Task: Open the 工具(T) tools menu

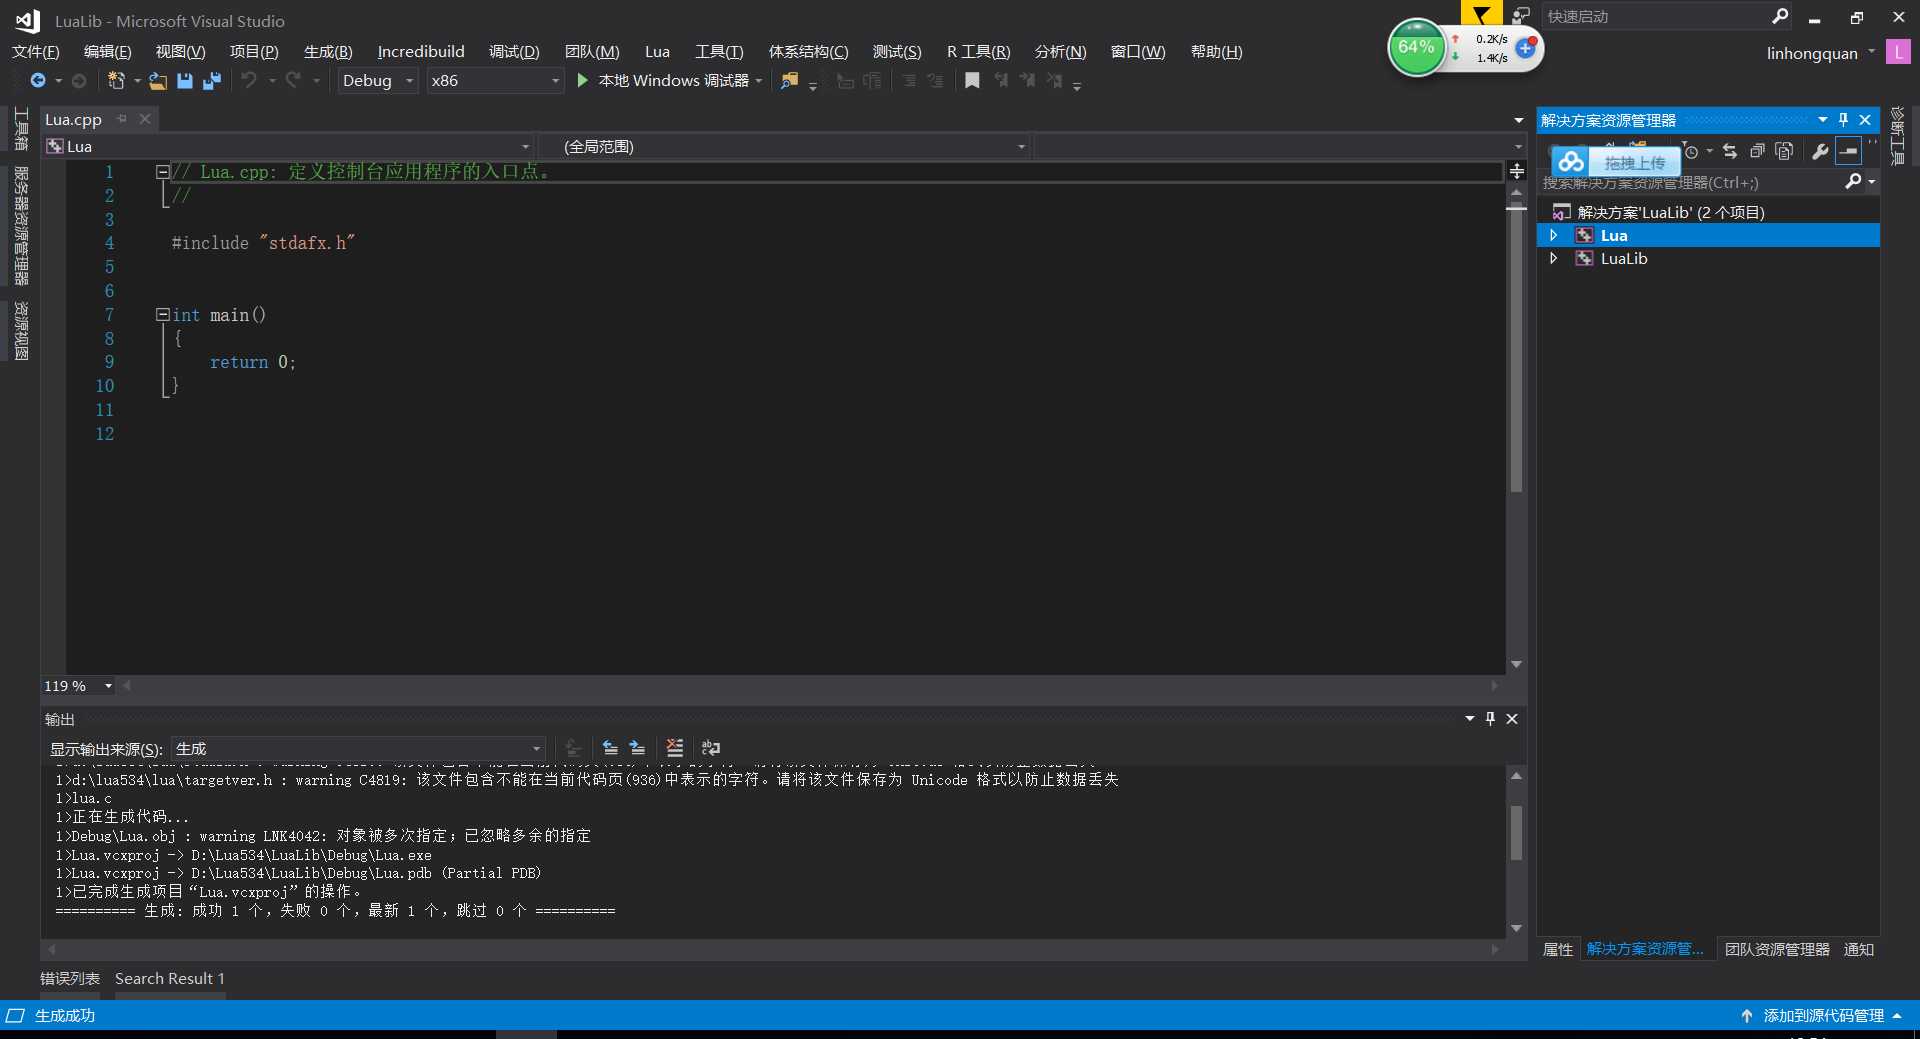Action: [719, 52]
